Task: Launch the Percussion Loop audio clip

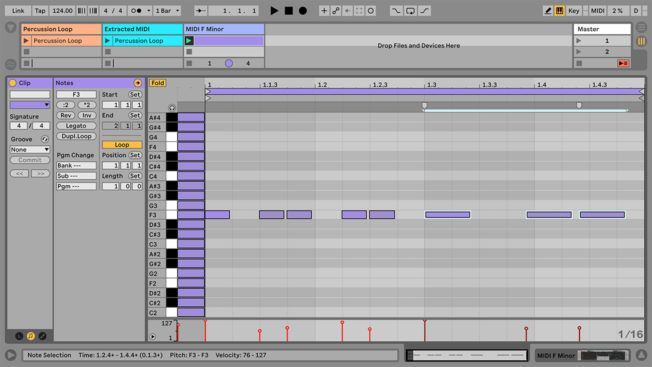Action: click(26, 41)
